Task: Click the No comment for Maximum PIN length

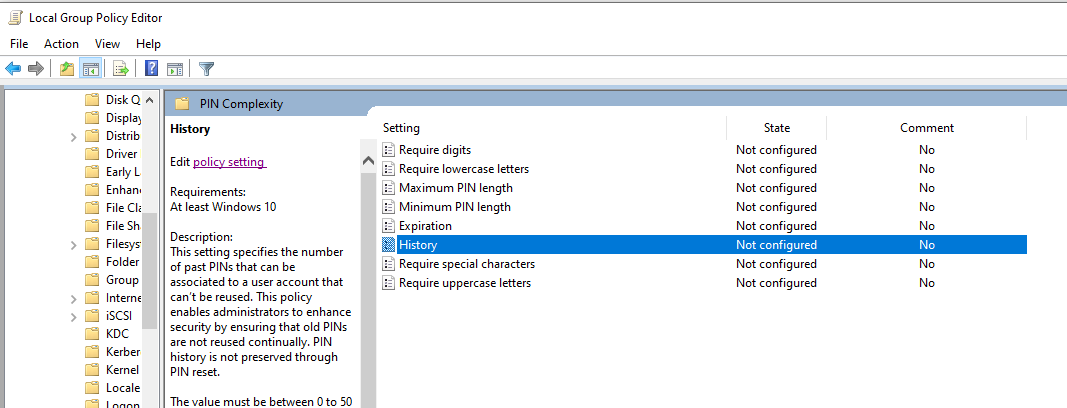Action: (927, 188)
